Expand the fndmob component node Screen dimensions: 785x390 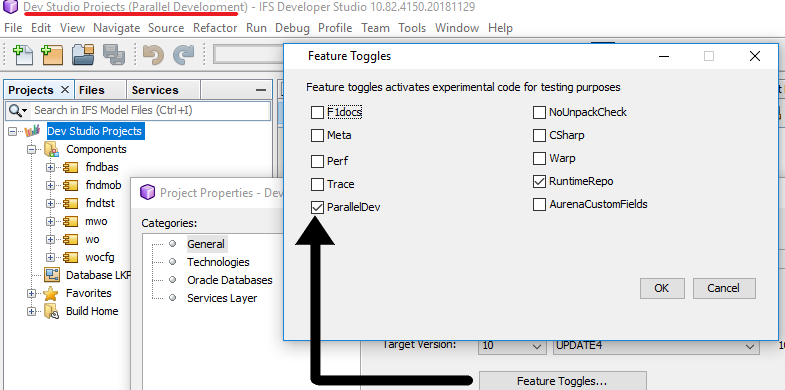pyautogui.click(x=50, y=185)
